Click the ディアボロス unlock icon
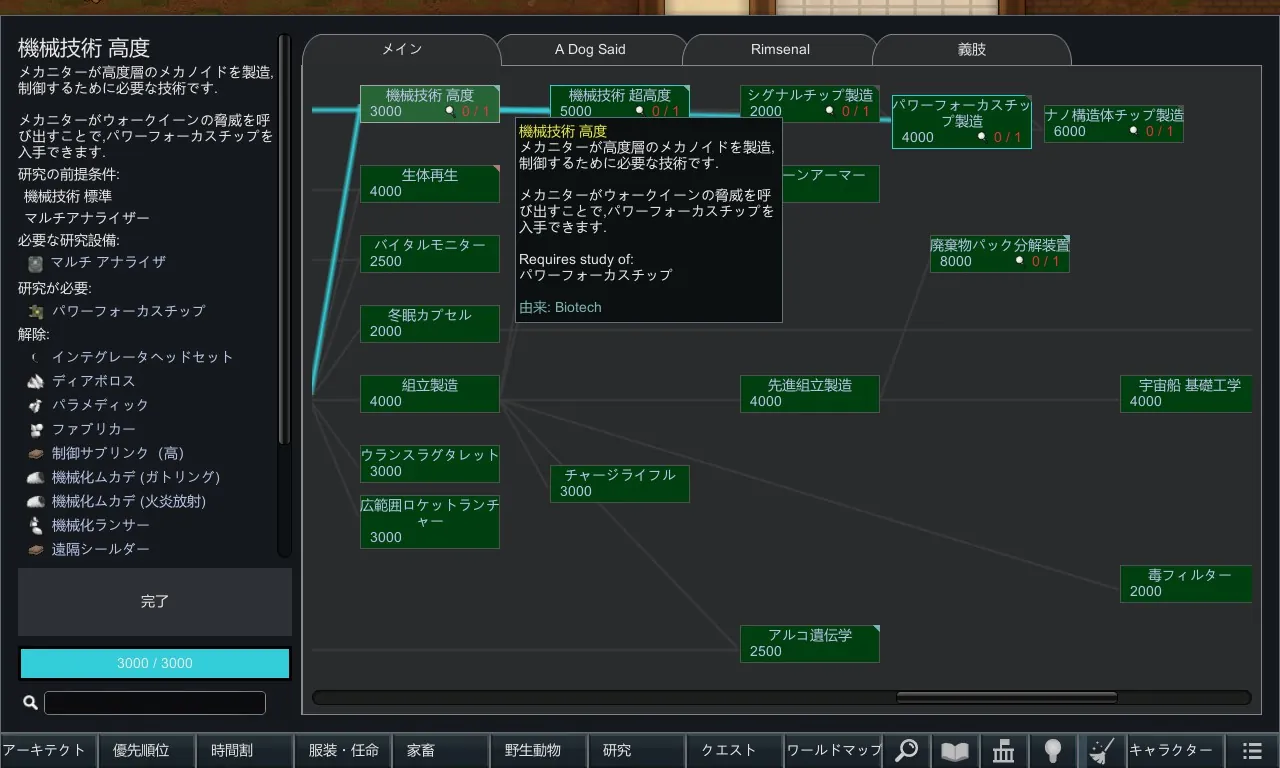Viewport: 1280px width, 768px height. [36, 381]
